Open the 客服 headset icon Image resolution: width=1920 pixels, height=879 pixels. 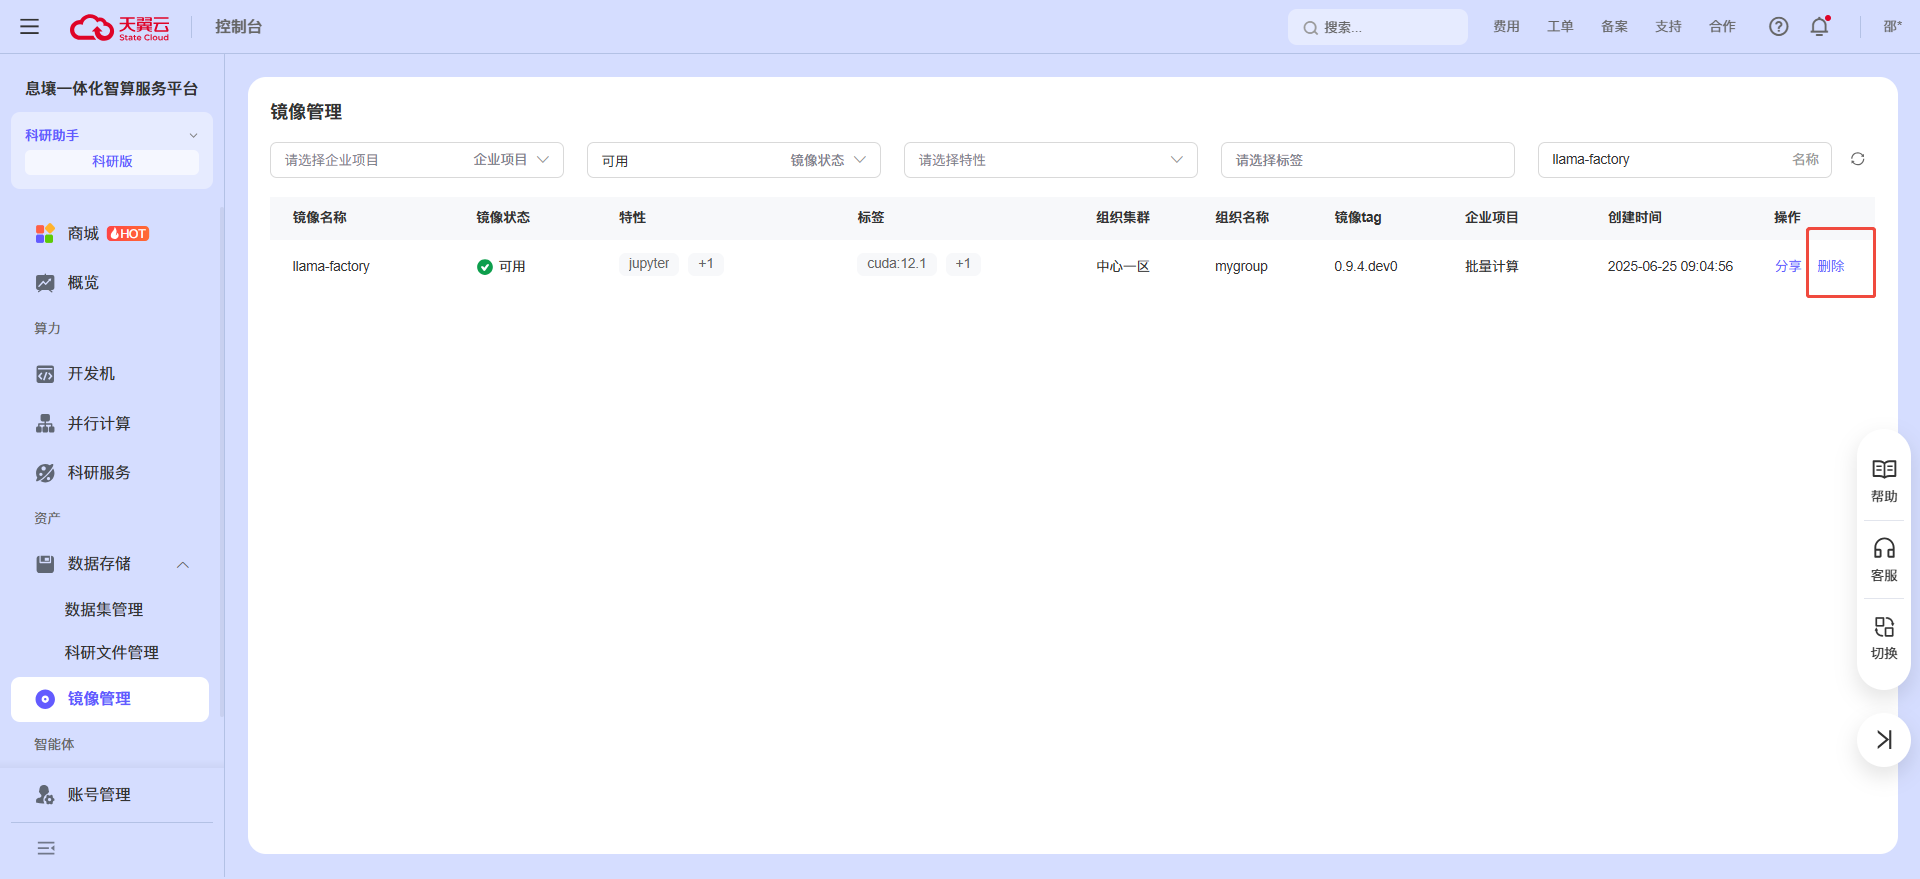(x=1884, y=560)
